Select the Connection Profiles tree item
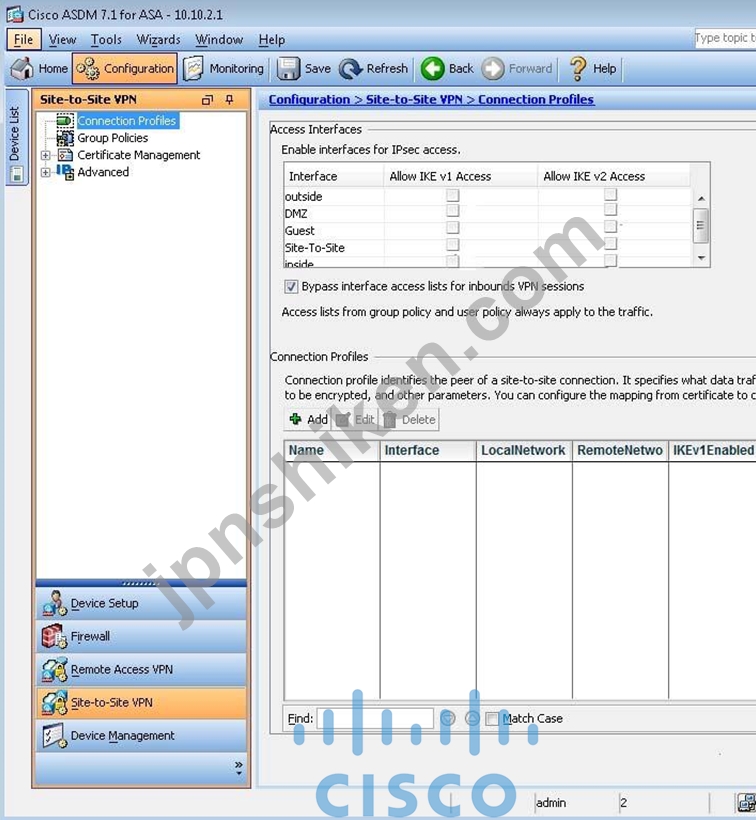The width and height of the screenshot is (756, 820). click(127, 121)
